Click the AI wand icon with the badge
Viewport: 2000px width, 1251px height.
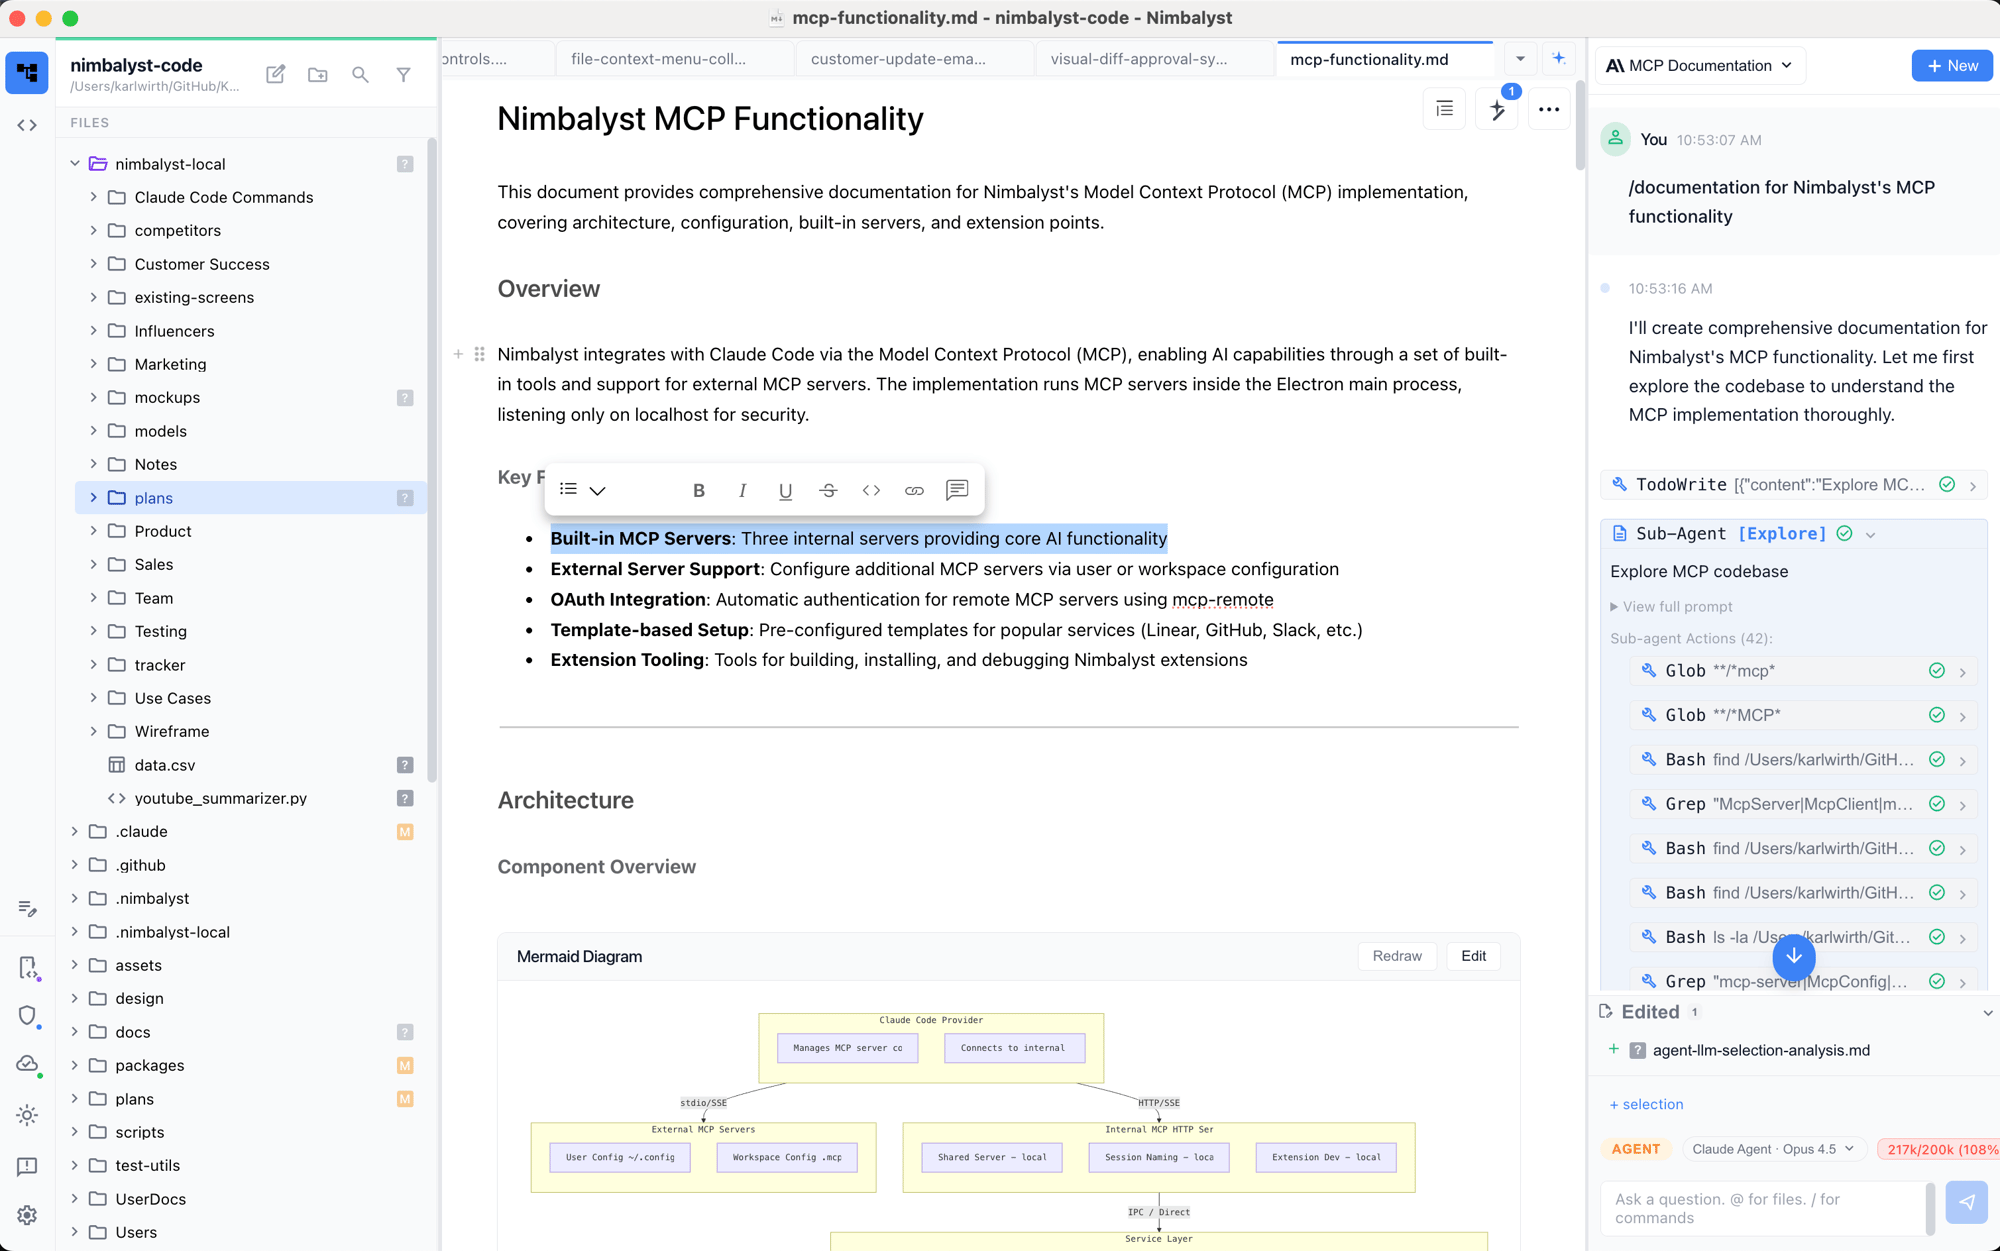(1497, 110)
